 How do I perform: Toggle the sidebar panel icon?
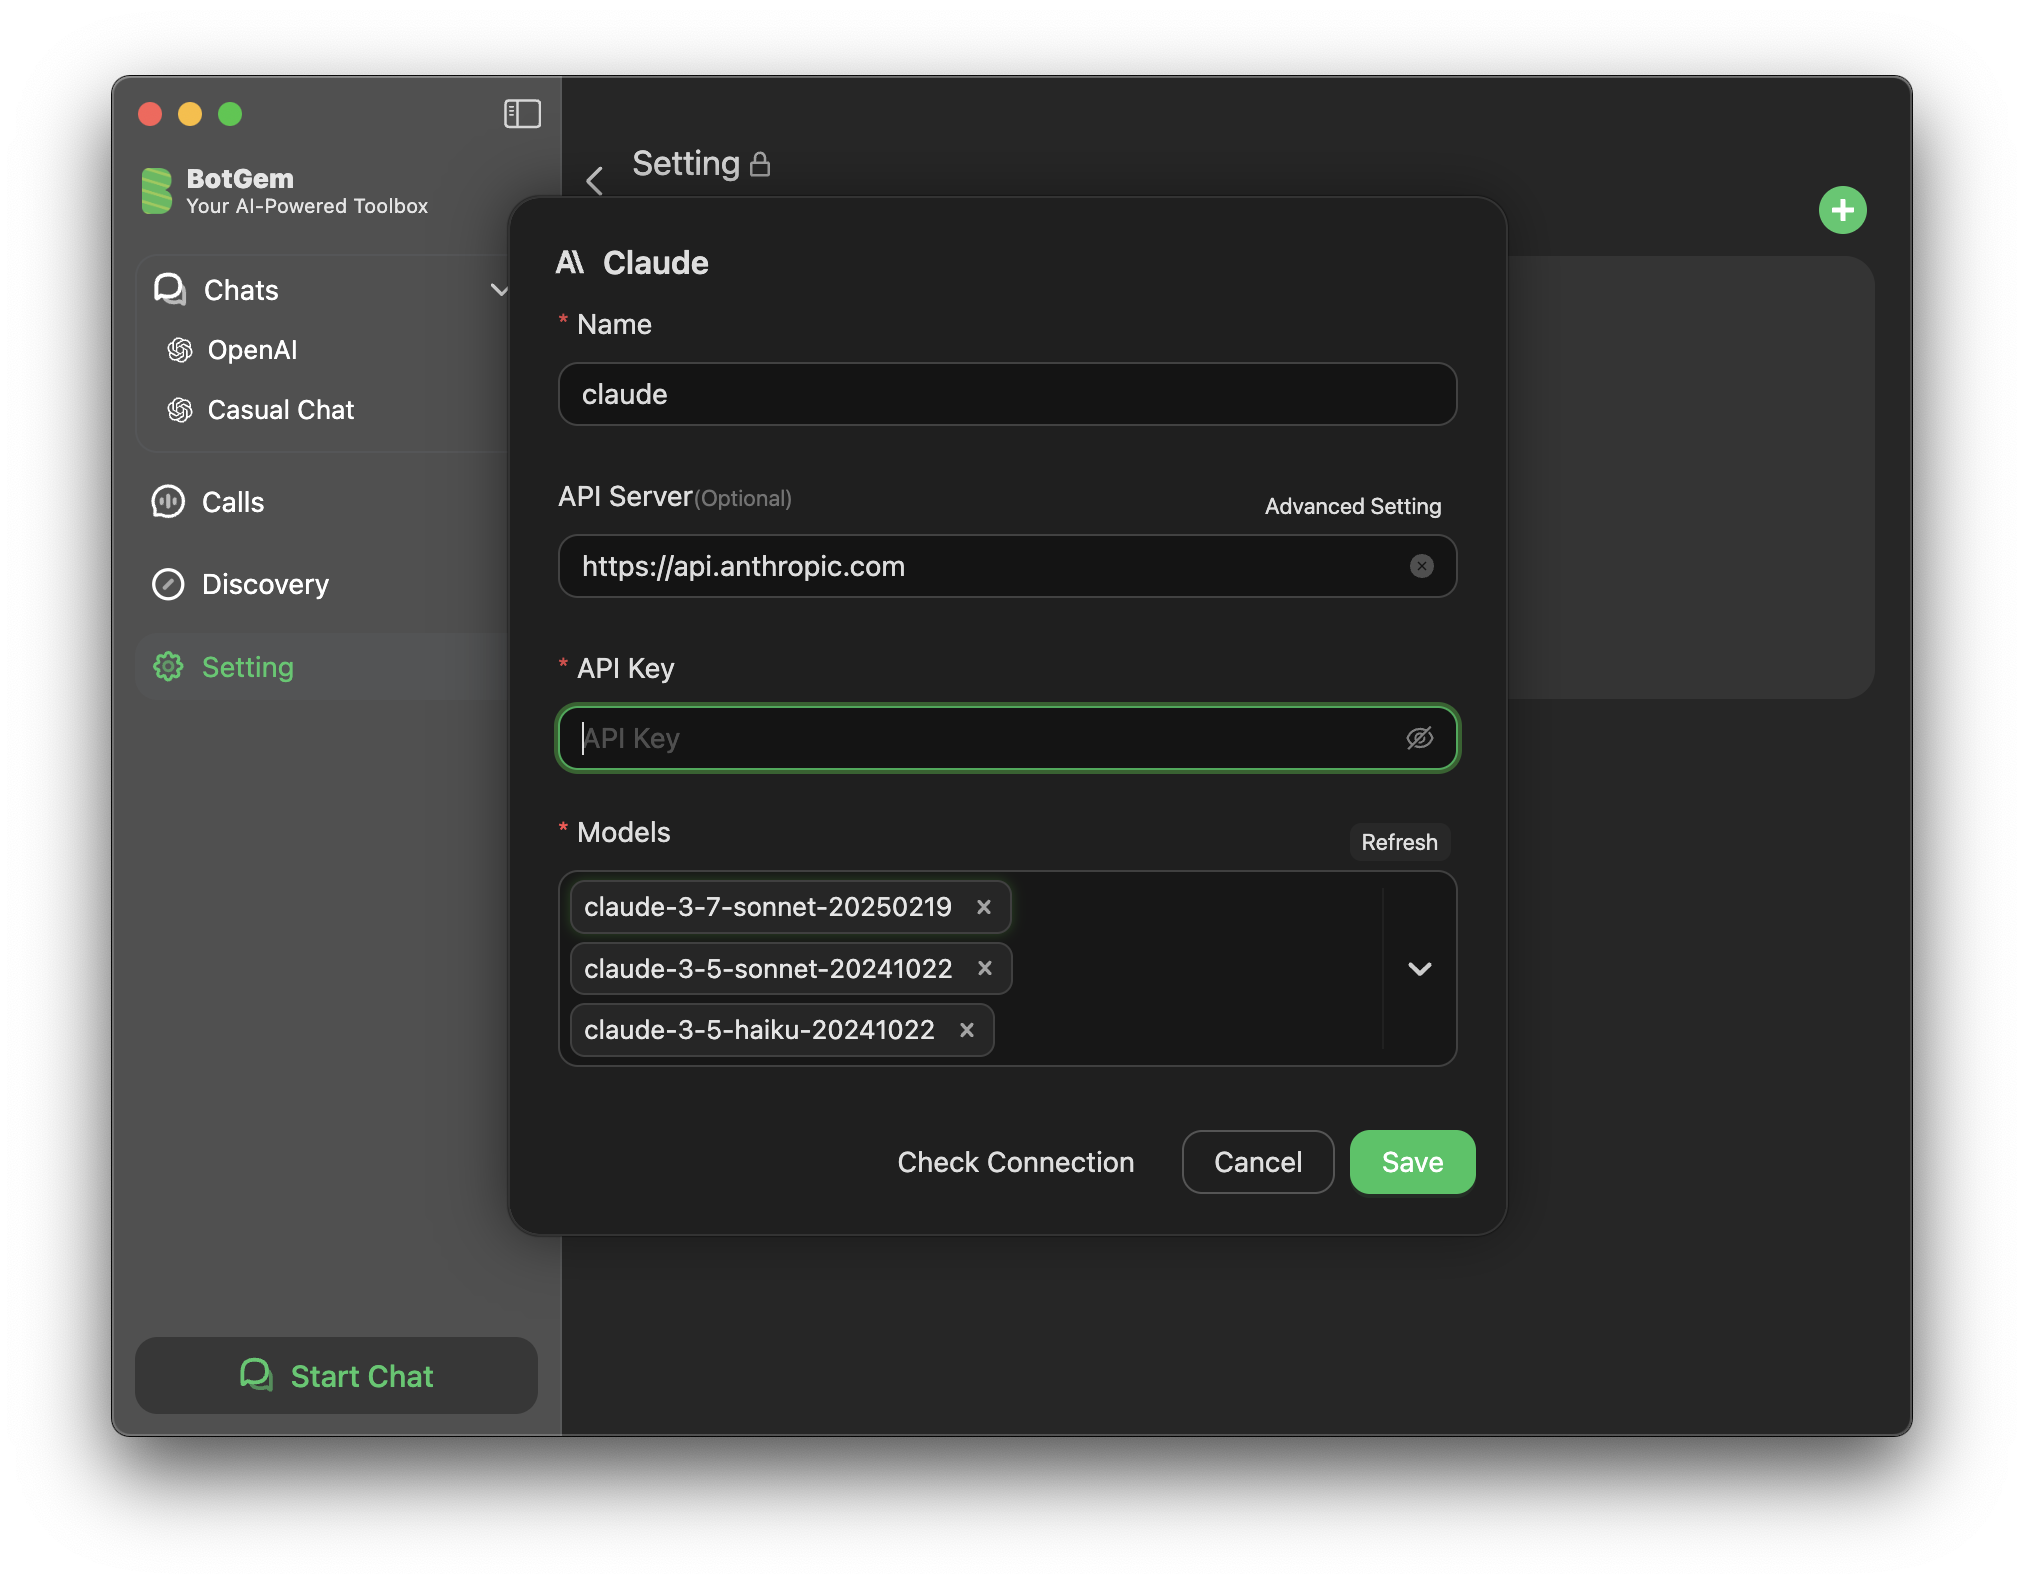522,114
